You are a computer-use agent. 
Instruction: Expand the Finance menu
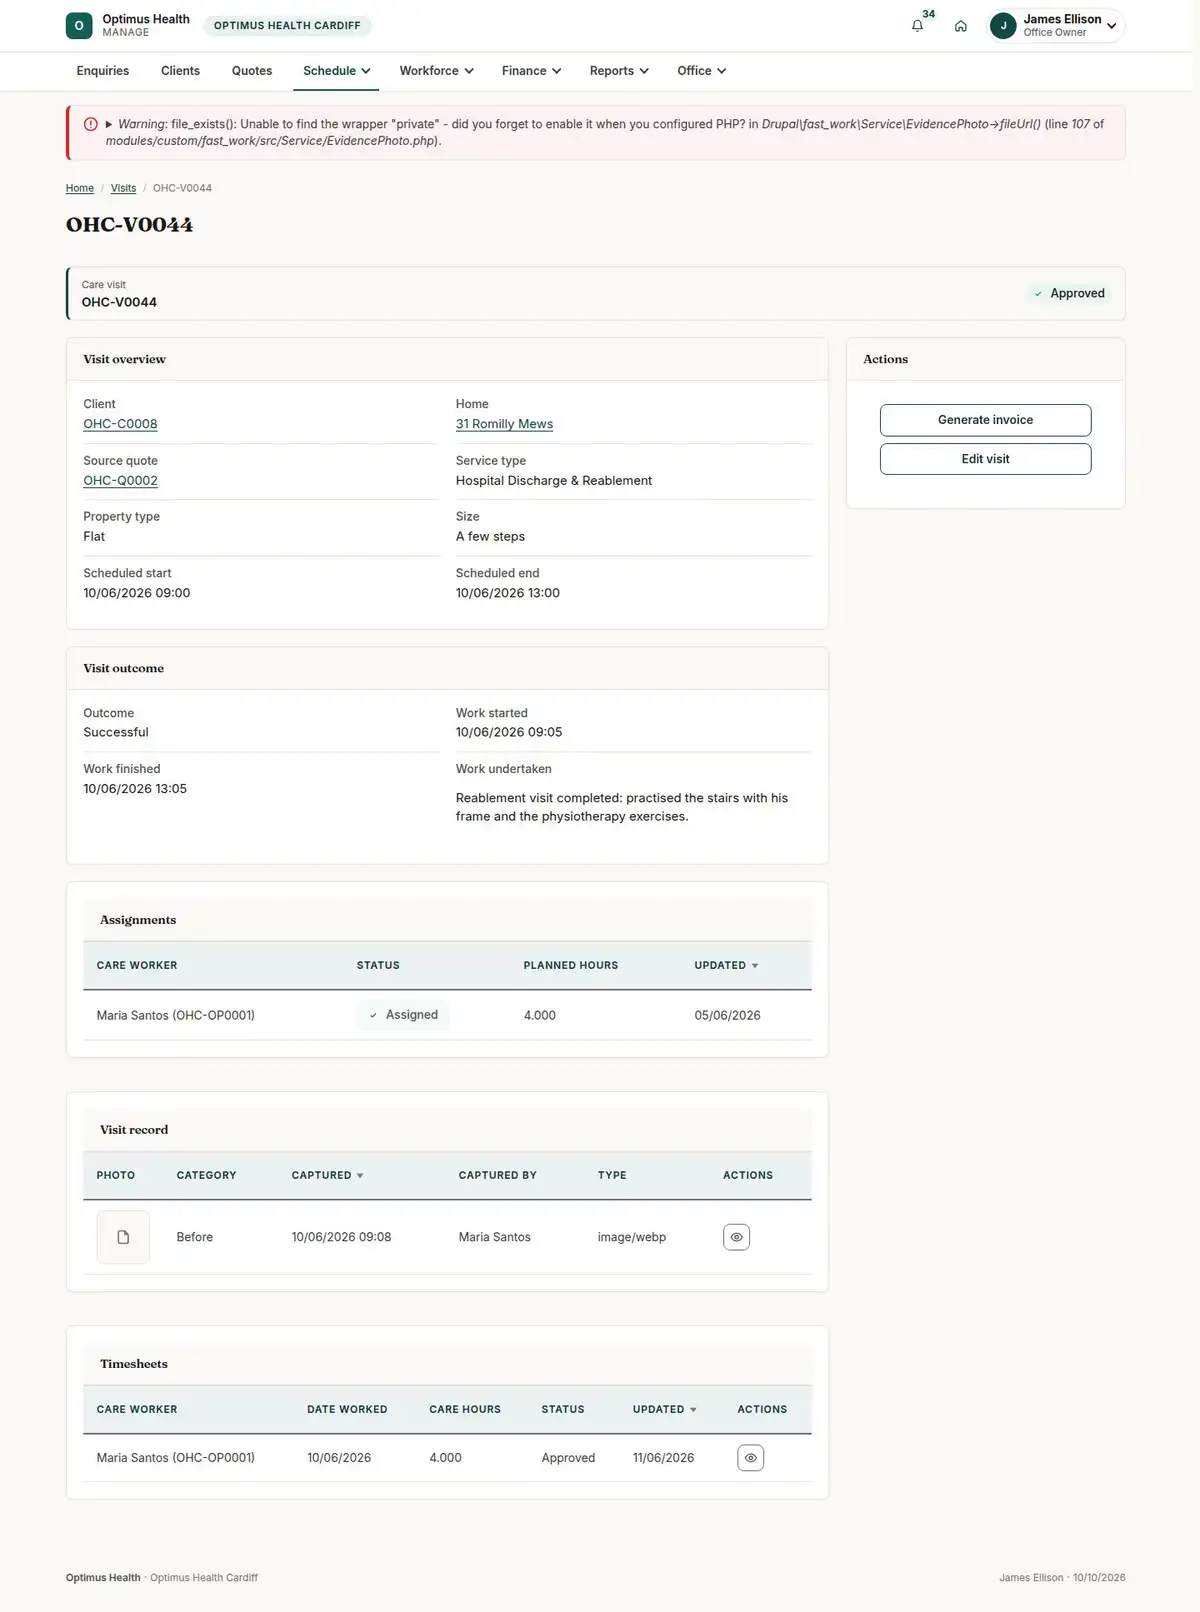(x=531, y=71)
